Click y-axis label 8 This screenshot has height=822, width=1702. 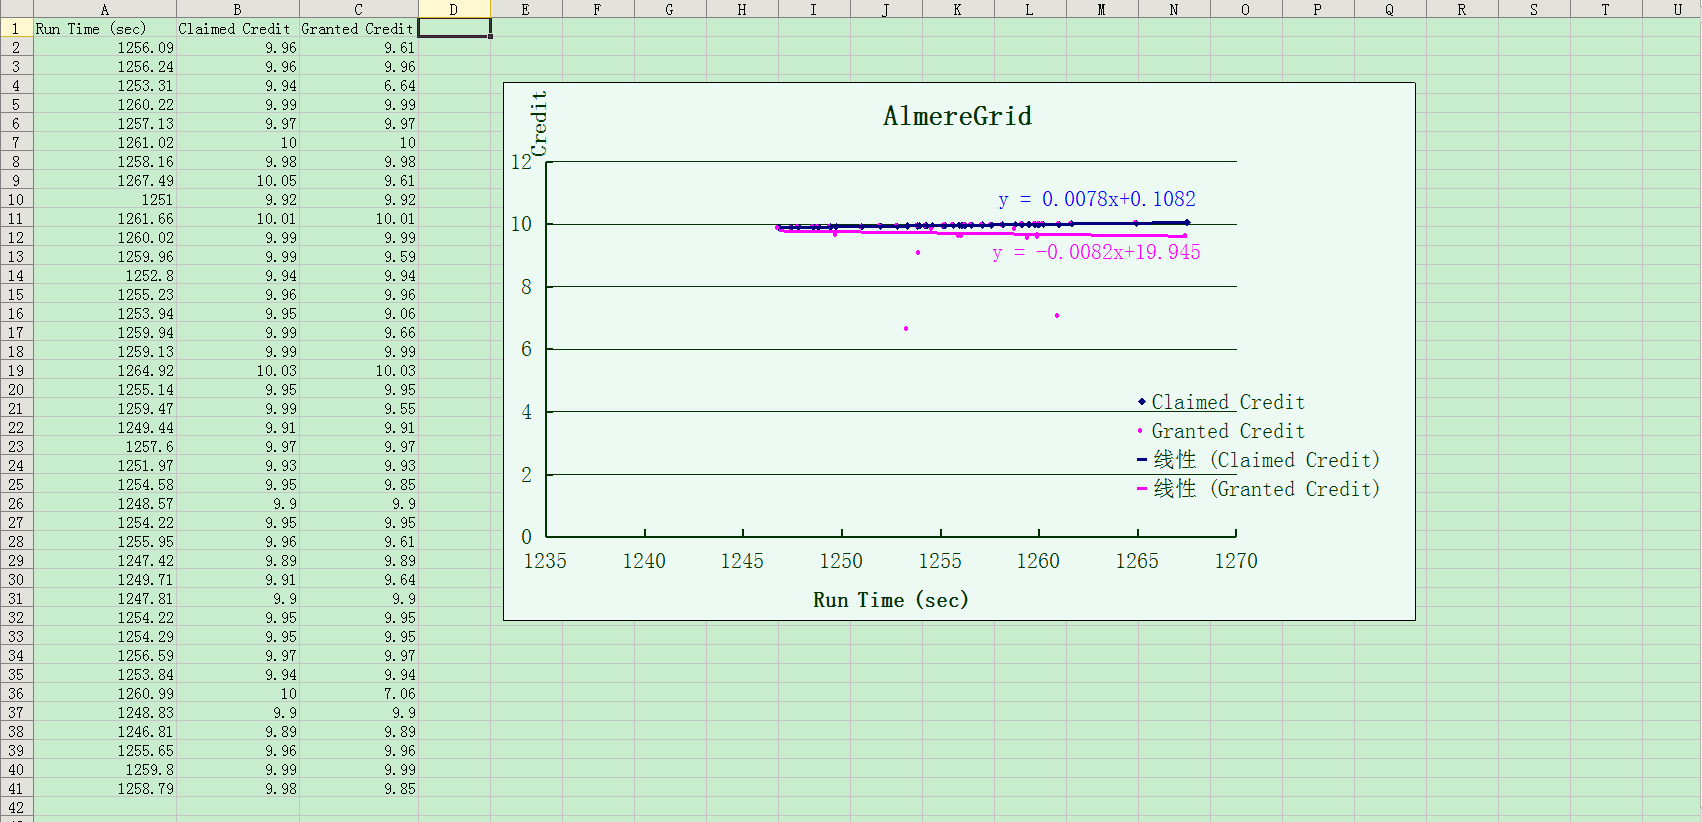pos(526,287)
